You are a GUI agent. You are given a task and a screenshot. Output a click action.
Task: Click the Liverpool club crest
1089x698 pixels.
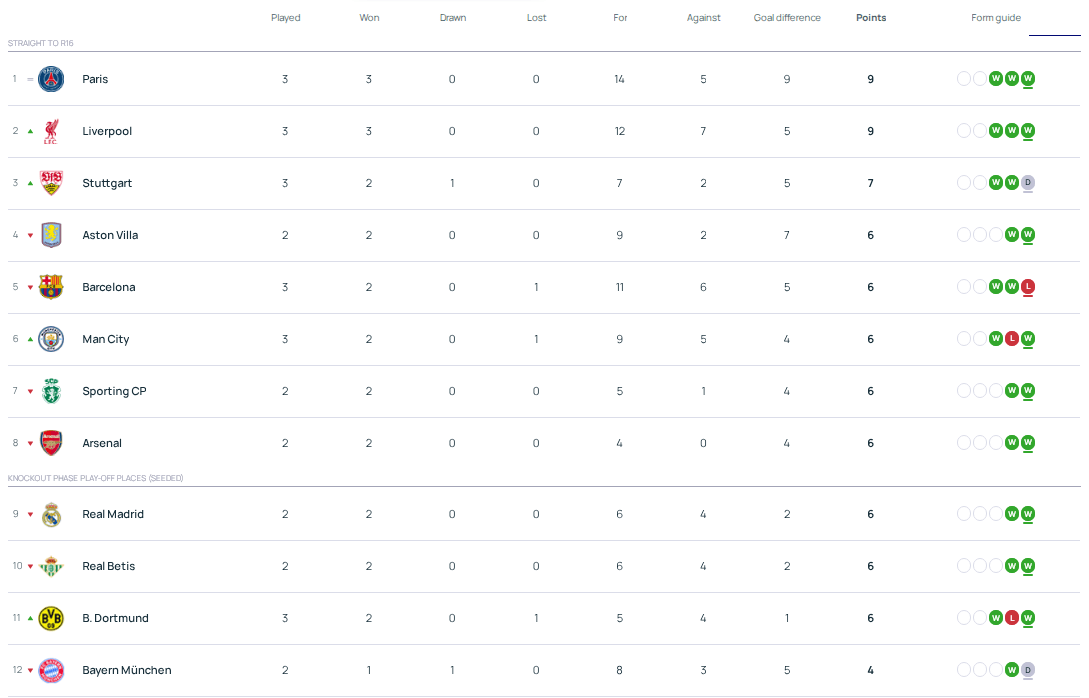51,131
